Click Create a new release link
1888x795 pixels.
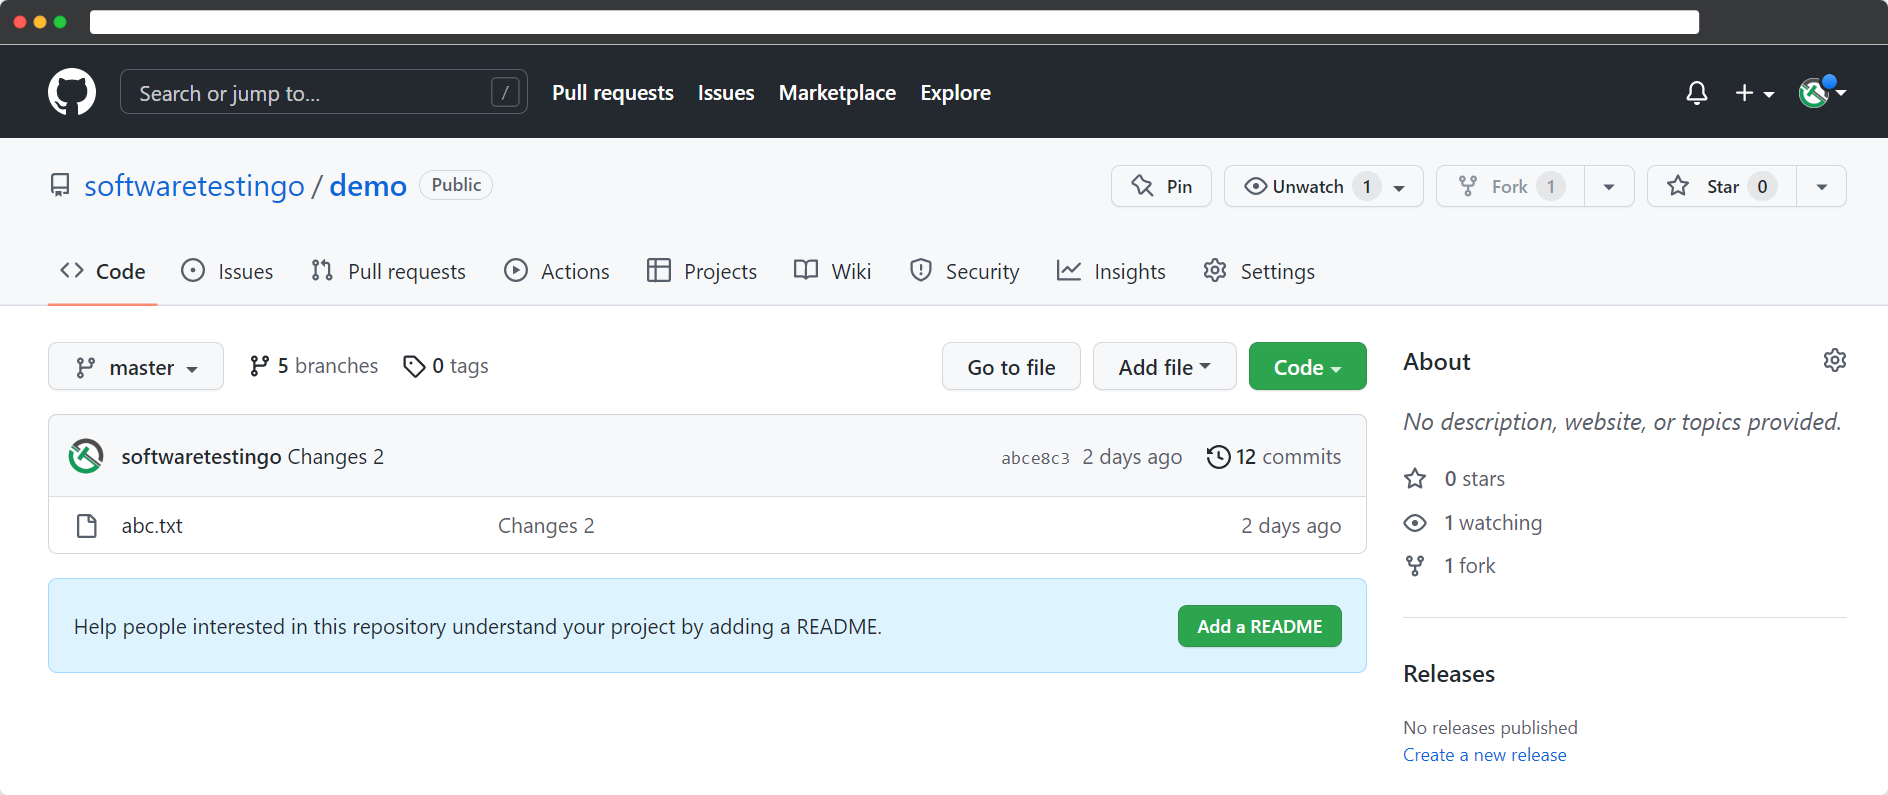pos(1484,755)
